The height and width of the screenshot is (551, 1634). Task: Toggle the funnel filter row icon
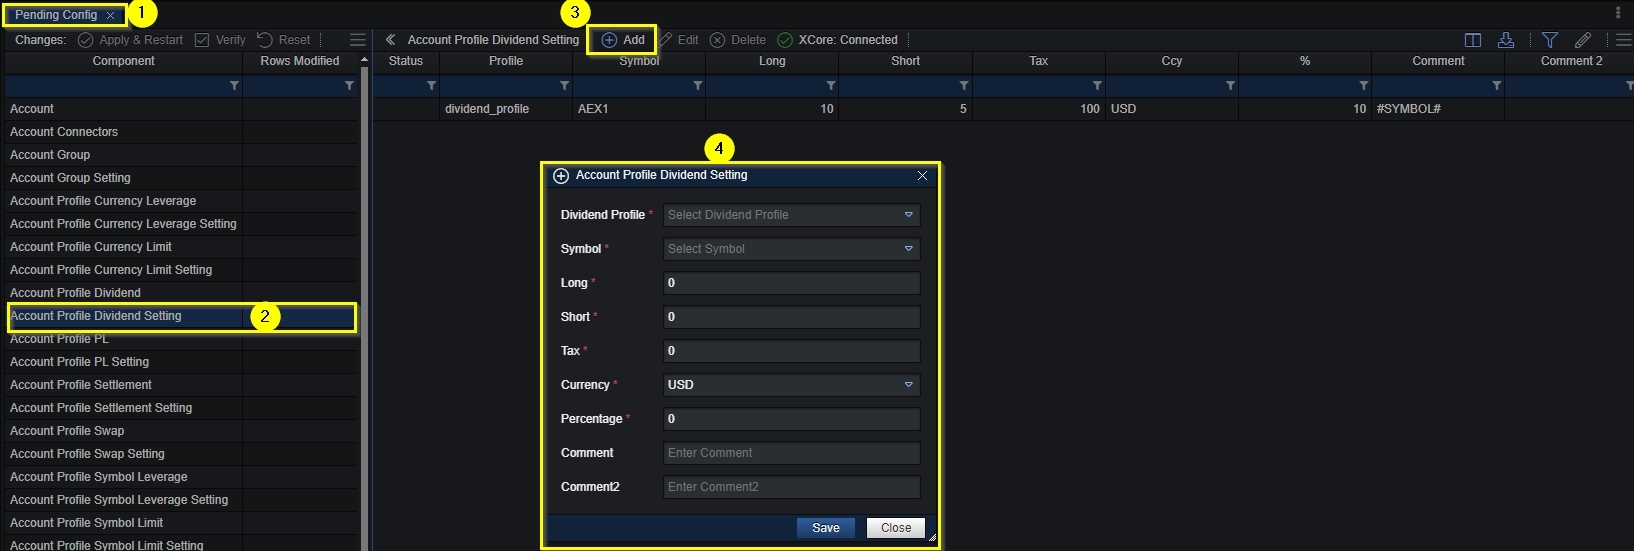[1550, 40]
